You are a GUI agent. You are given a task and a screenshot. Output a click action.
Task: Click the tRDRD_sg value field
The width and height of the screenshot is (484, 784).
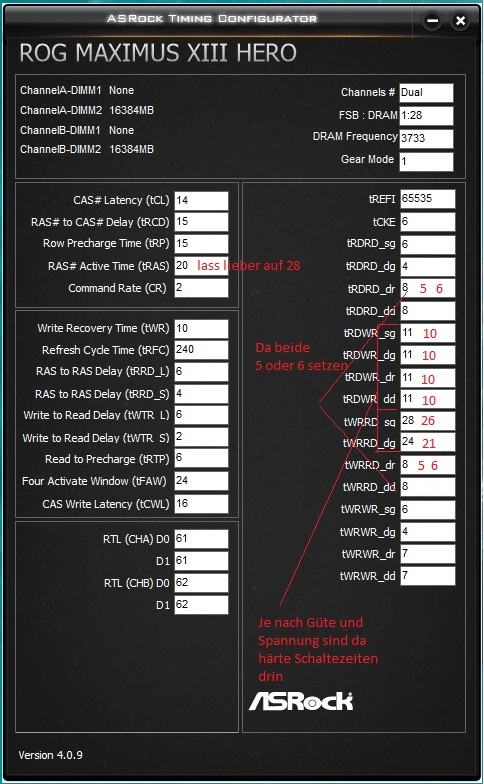tap(428, 244)
